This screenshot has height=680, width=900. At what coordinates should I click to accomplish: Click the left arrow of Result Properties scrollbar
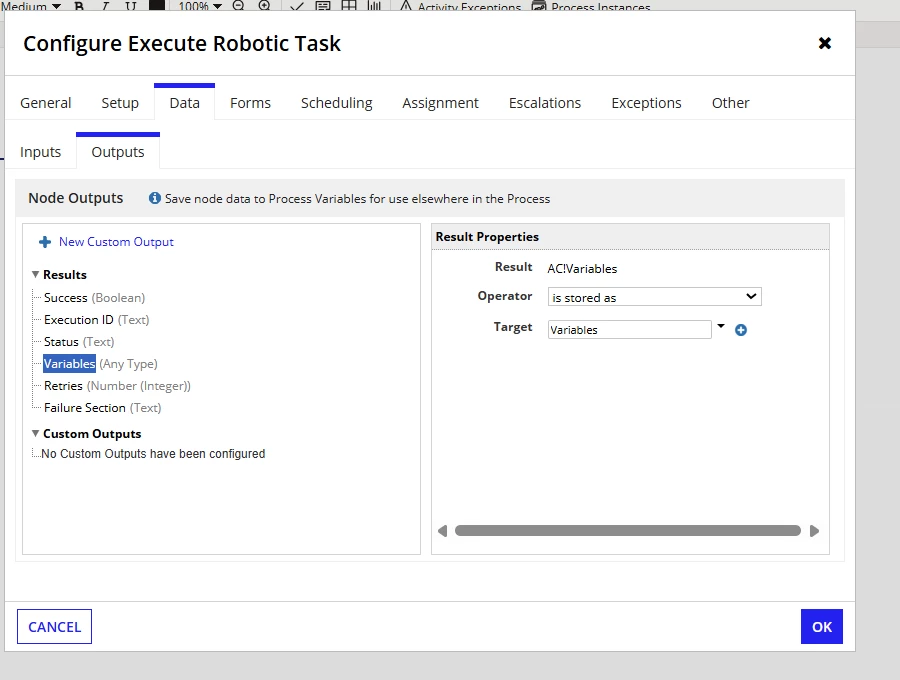click(442, 531)
